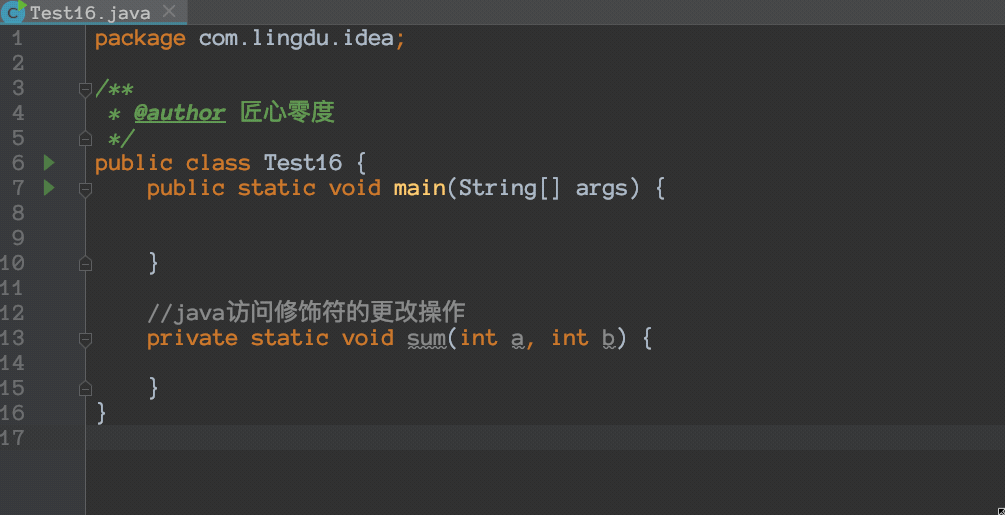The image size is (1005, 515).
Task: Click the Javadoc end fold marker
Action: (85, 138)
